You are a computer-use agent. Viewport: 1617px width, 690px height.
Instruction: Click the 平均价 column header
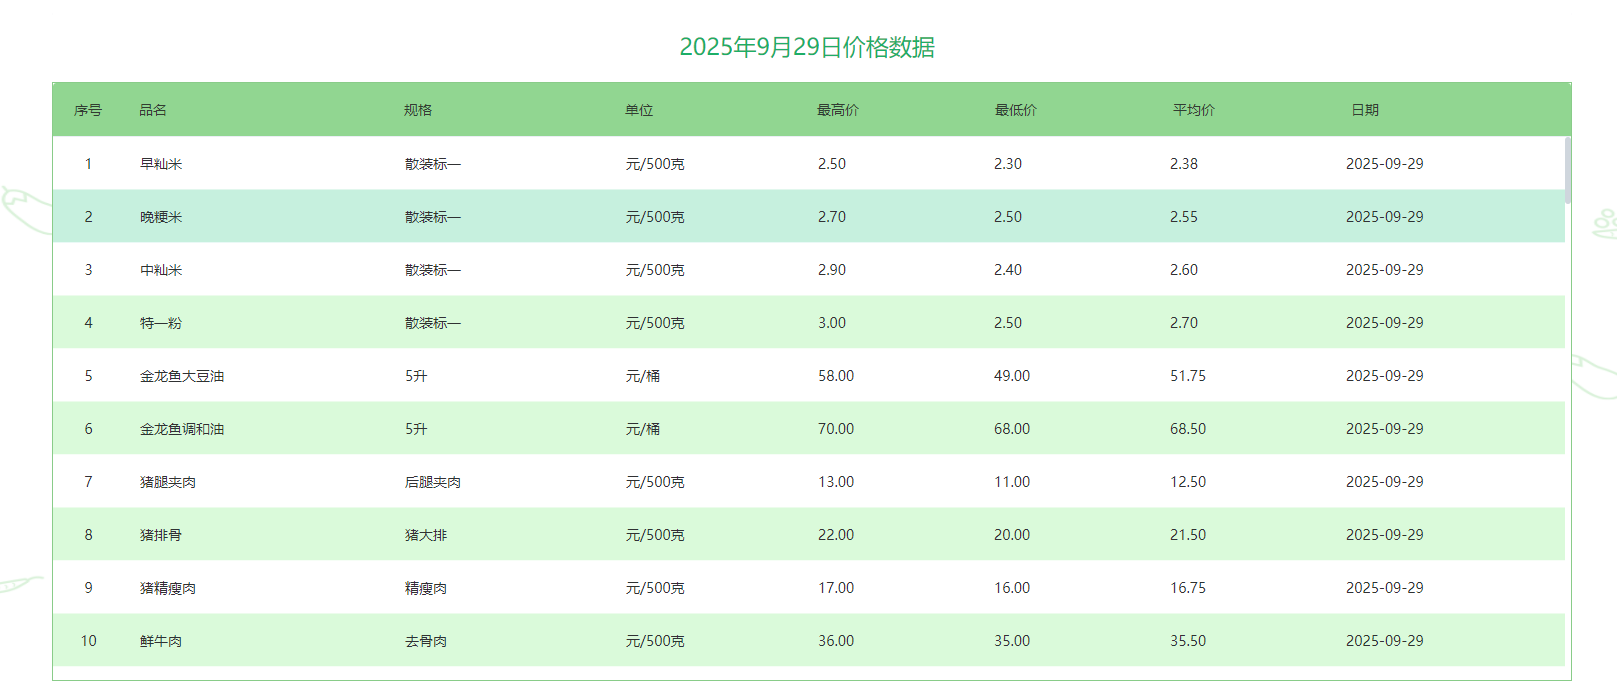click(x=1194, y=110)
